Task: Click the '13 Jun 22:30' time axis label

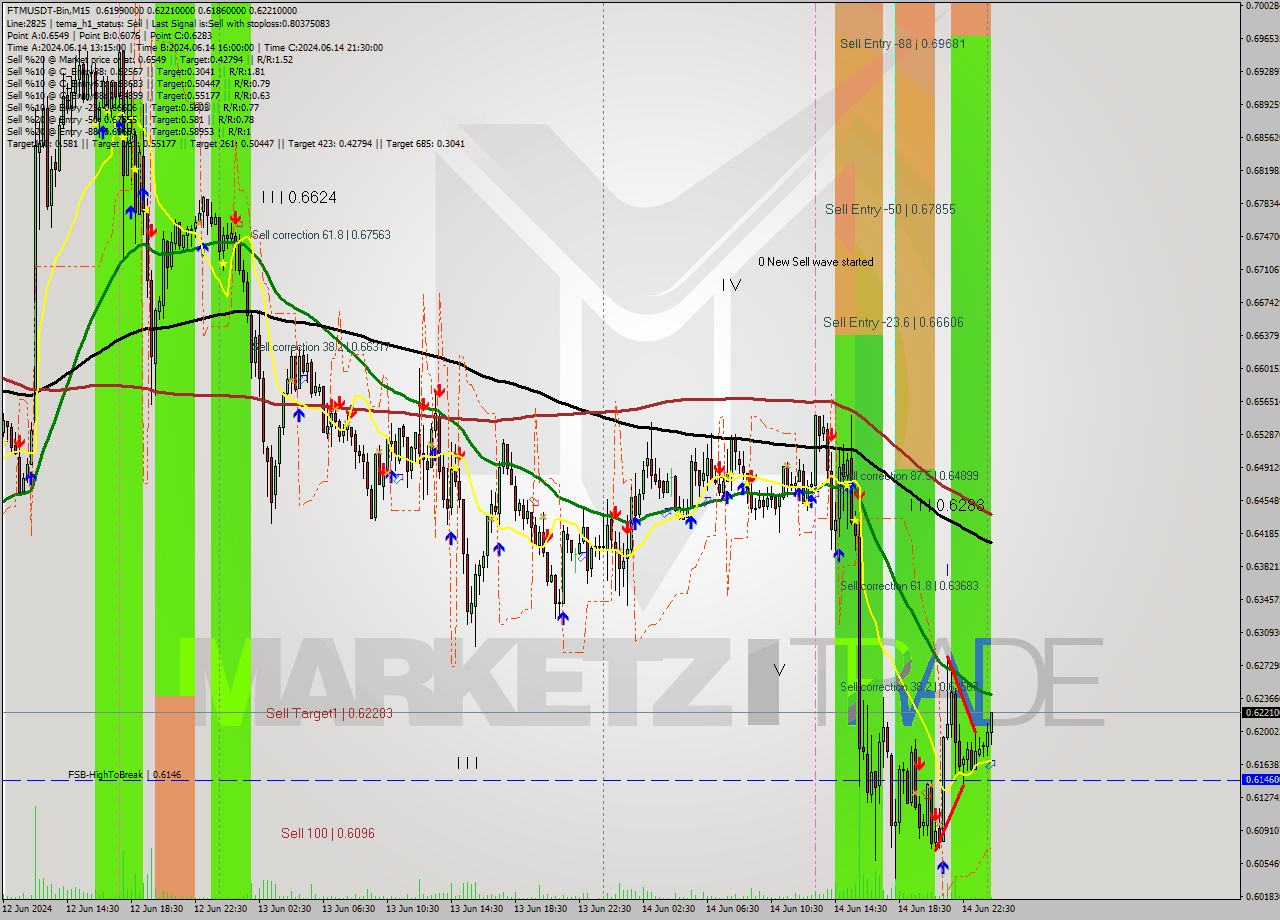Action: click(x=605, y=909)
